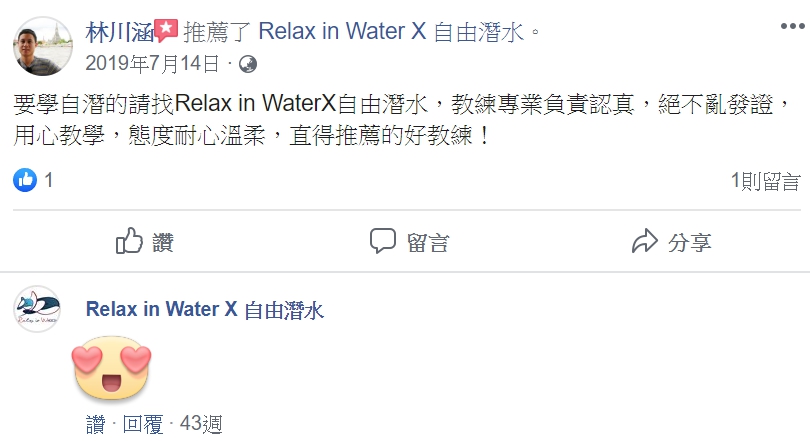This screenshot has height=441, width=810.
Task: Open 林川涵's profile picture
Action: (x=42, y=46)
